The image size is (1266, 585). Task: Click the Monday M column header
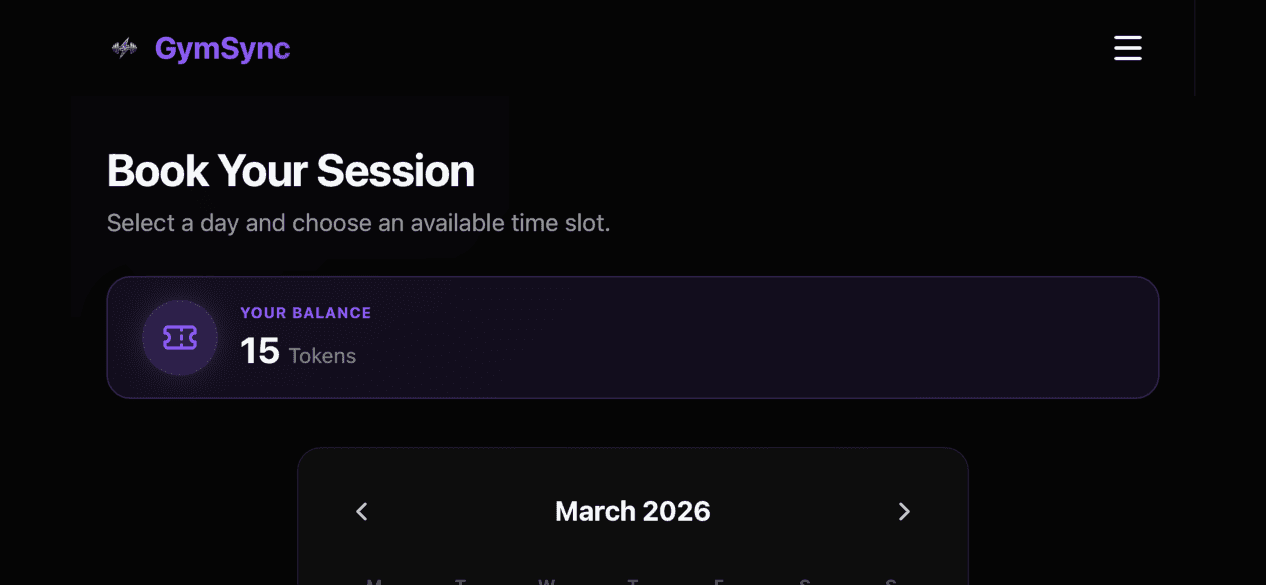coord(374,581)
